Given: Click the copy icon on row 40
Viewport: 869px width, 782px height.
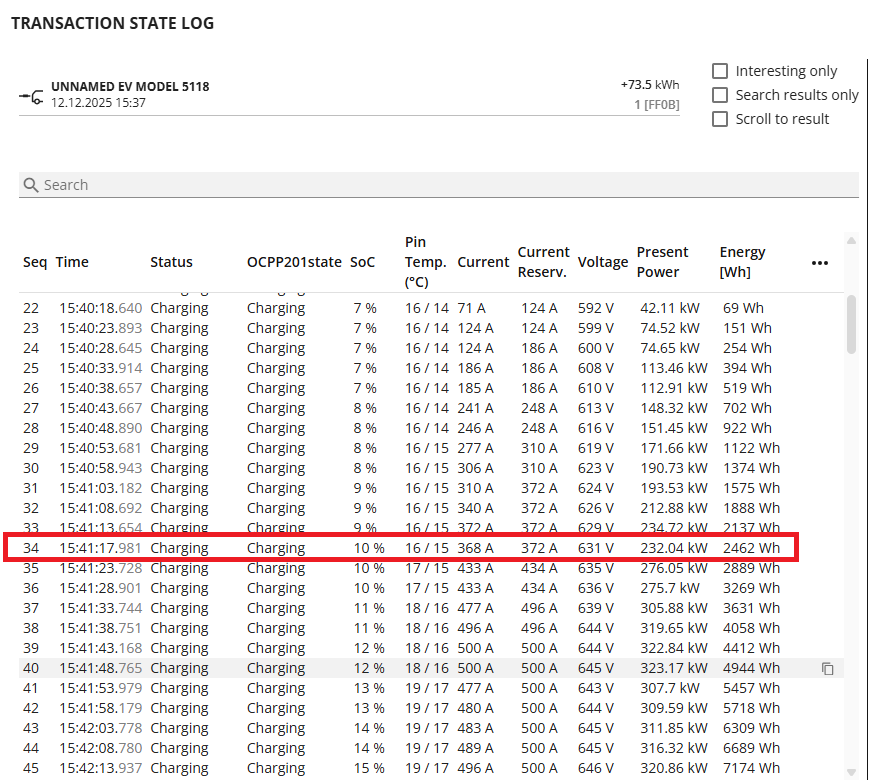Looking at the screenshot, I should [x=827, y=668].
